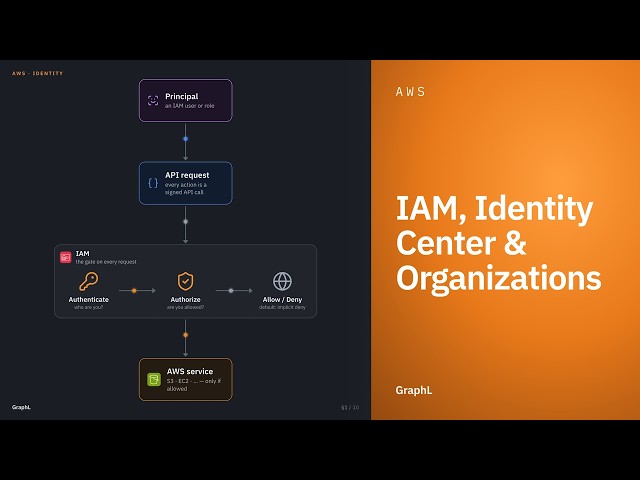Click the 'AWS' label on the orange panel
The height and width of the screenshot is (480, 640).
coord(410,92)
